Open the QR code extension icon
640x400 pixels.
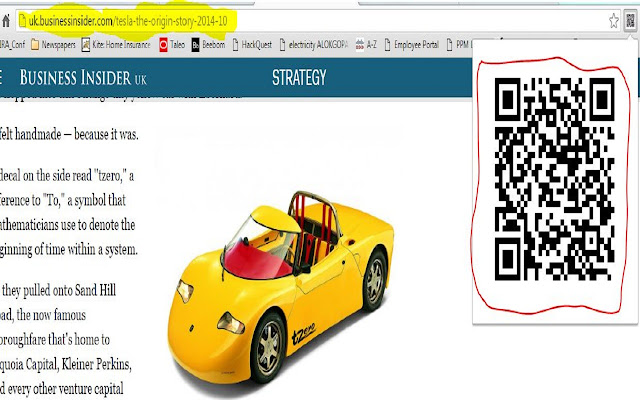(x=630, y=20)
